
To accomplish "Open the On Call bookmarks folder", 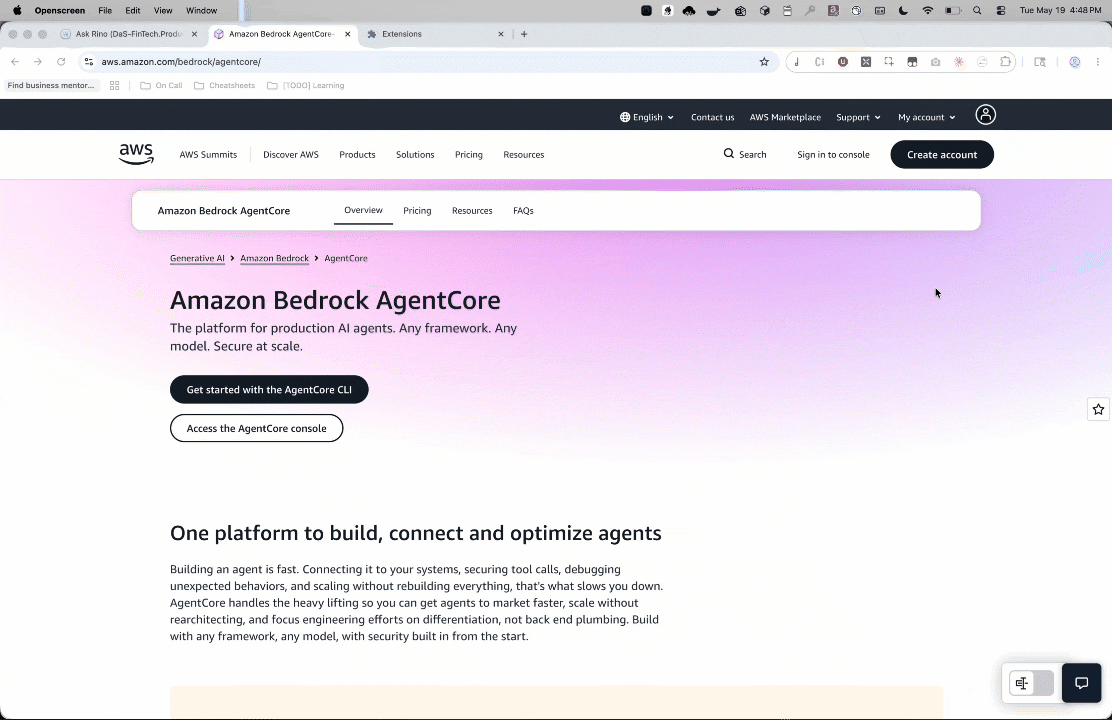I will pos(161,85).
